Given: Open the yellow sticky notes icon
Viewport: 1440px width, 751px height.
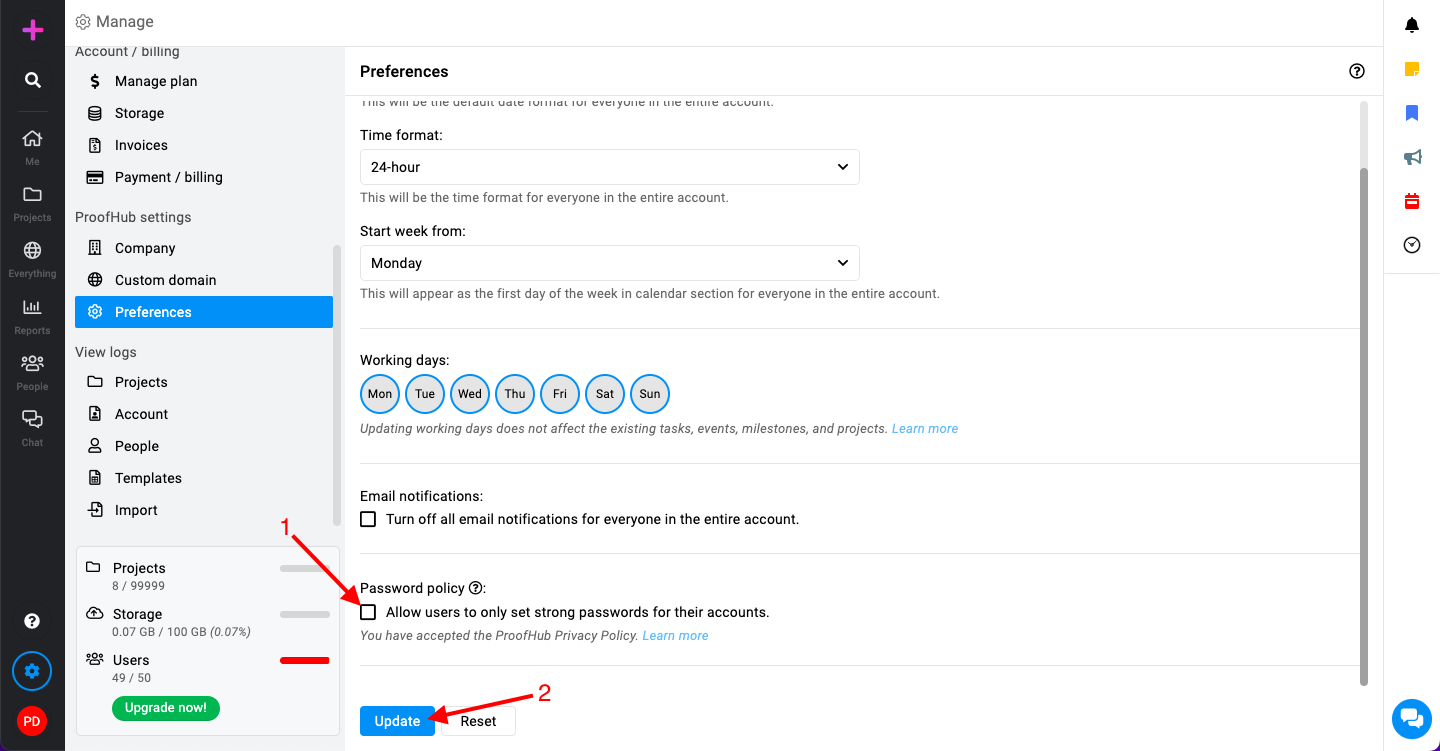Looking at the screenshot, I should 1412,69.
